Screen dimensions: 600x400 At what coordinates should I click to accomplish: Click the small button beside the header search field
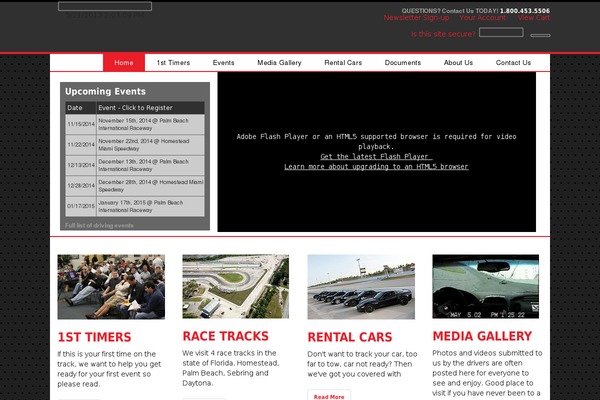click(540, 35)
